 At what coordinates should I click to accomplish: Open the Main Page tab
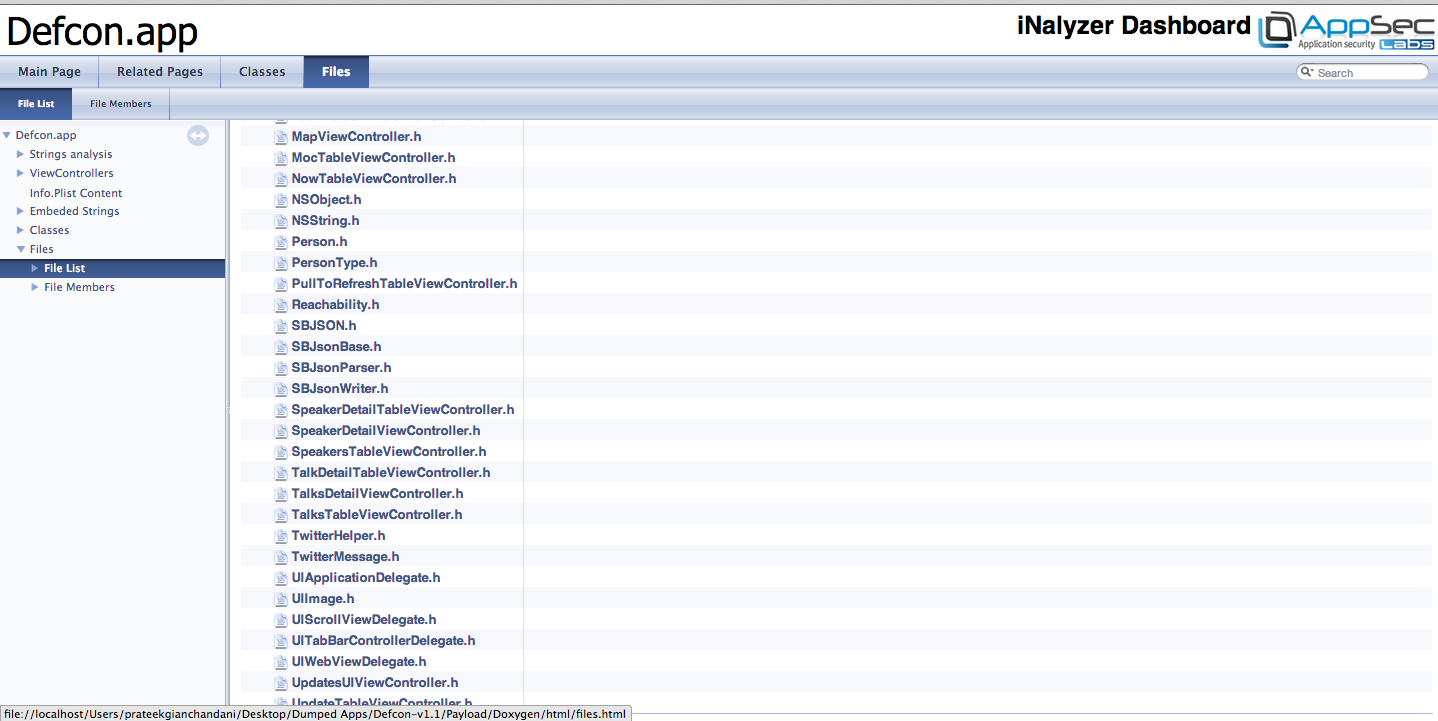(x=49, y=72)
